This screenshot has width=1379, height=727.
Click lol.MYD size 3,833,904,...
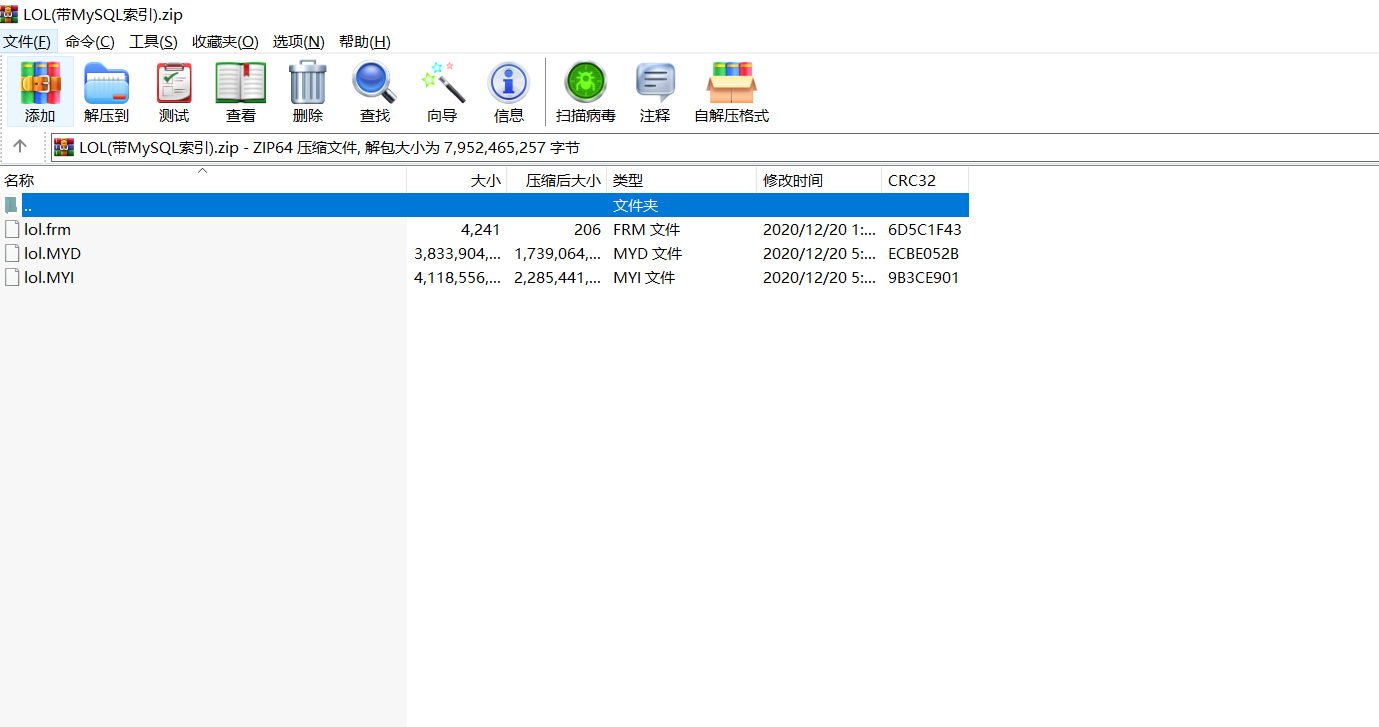[457, 253]
